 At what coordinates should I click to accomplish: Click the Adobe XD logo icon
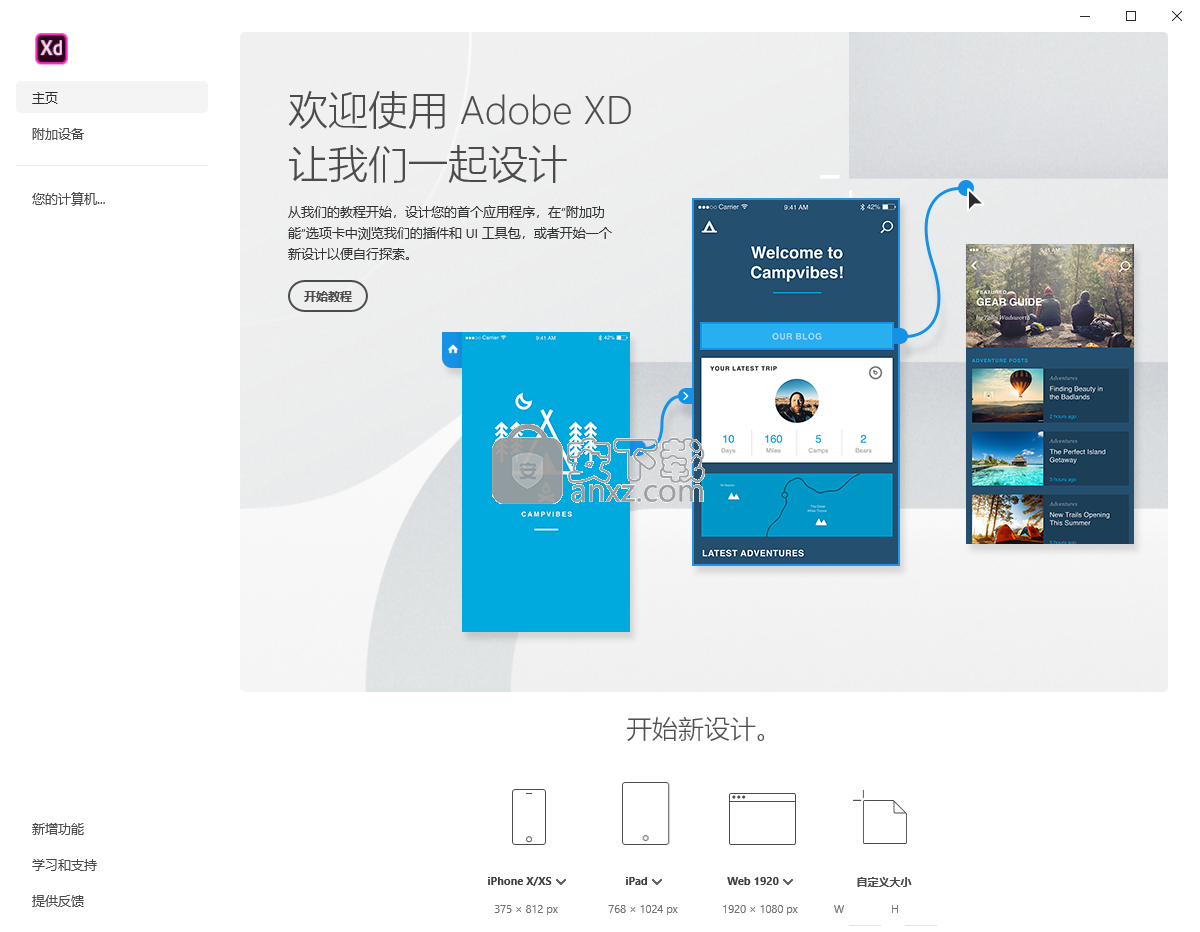(x=51, y=48)
